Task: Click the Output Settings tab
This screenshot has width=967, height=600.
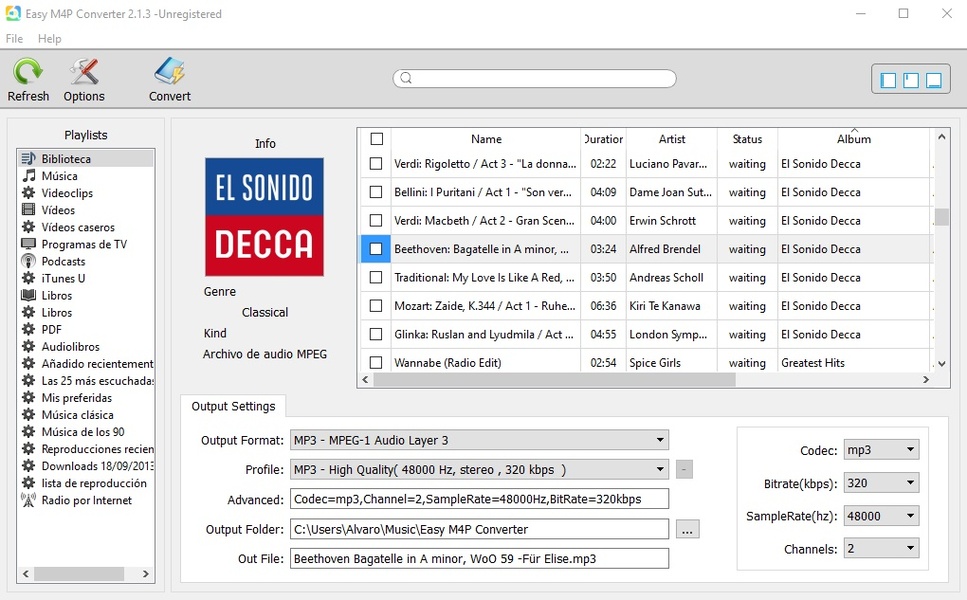Action: (x=233, y=406)
